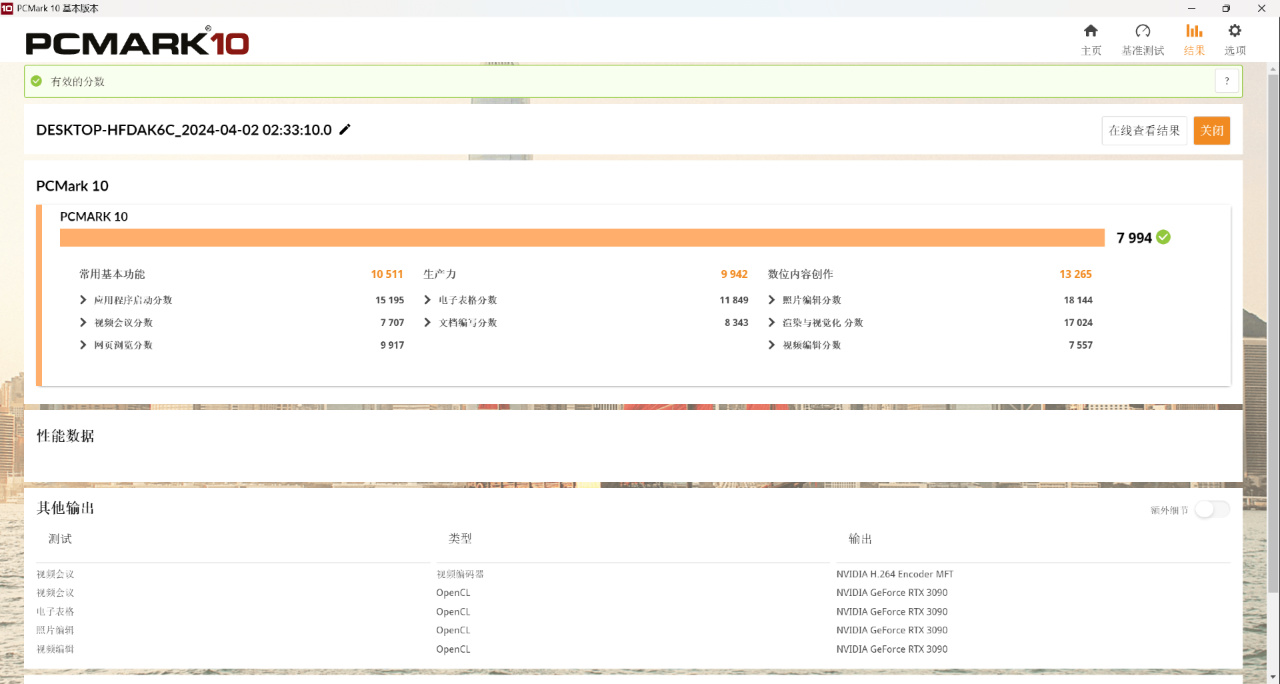The image size is (1280, 684).
Task: Click the 生产力 heading
Action: pyautogui.click(x=440, y=274)
